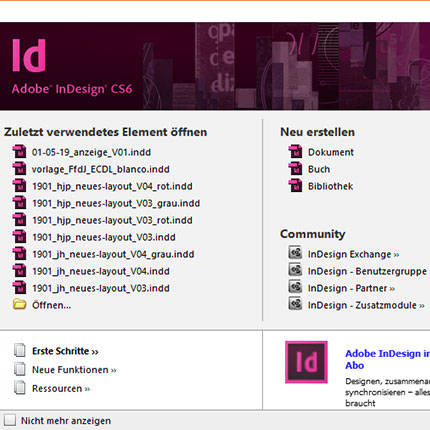Open the Neue Funktionen link
Screen dimensions: 430x430
(74, 370)
